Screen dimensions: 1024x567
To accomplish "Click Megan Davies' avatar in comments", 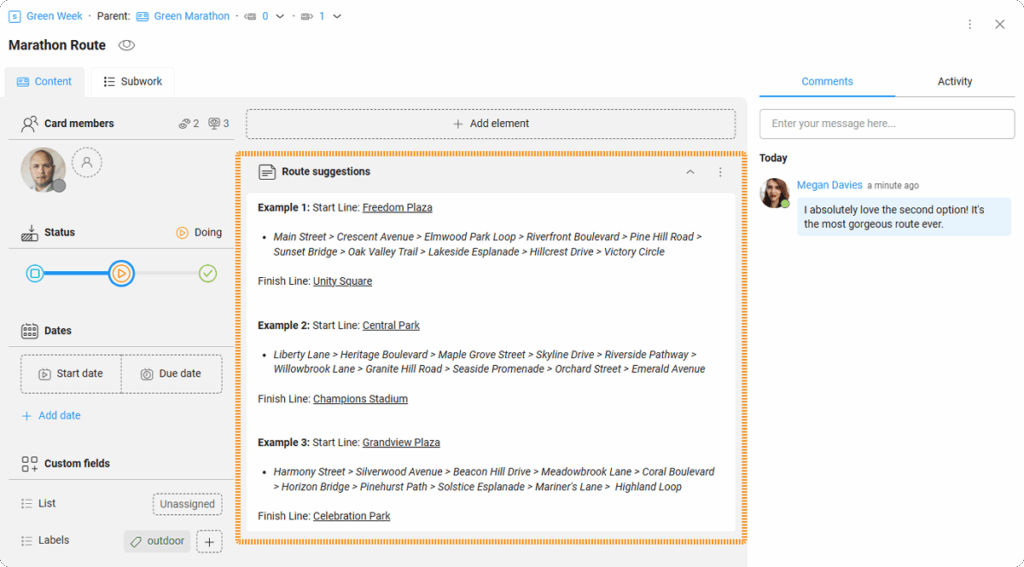I will [x=775, y=193].
